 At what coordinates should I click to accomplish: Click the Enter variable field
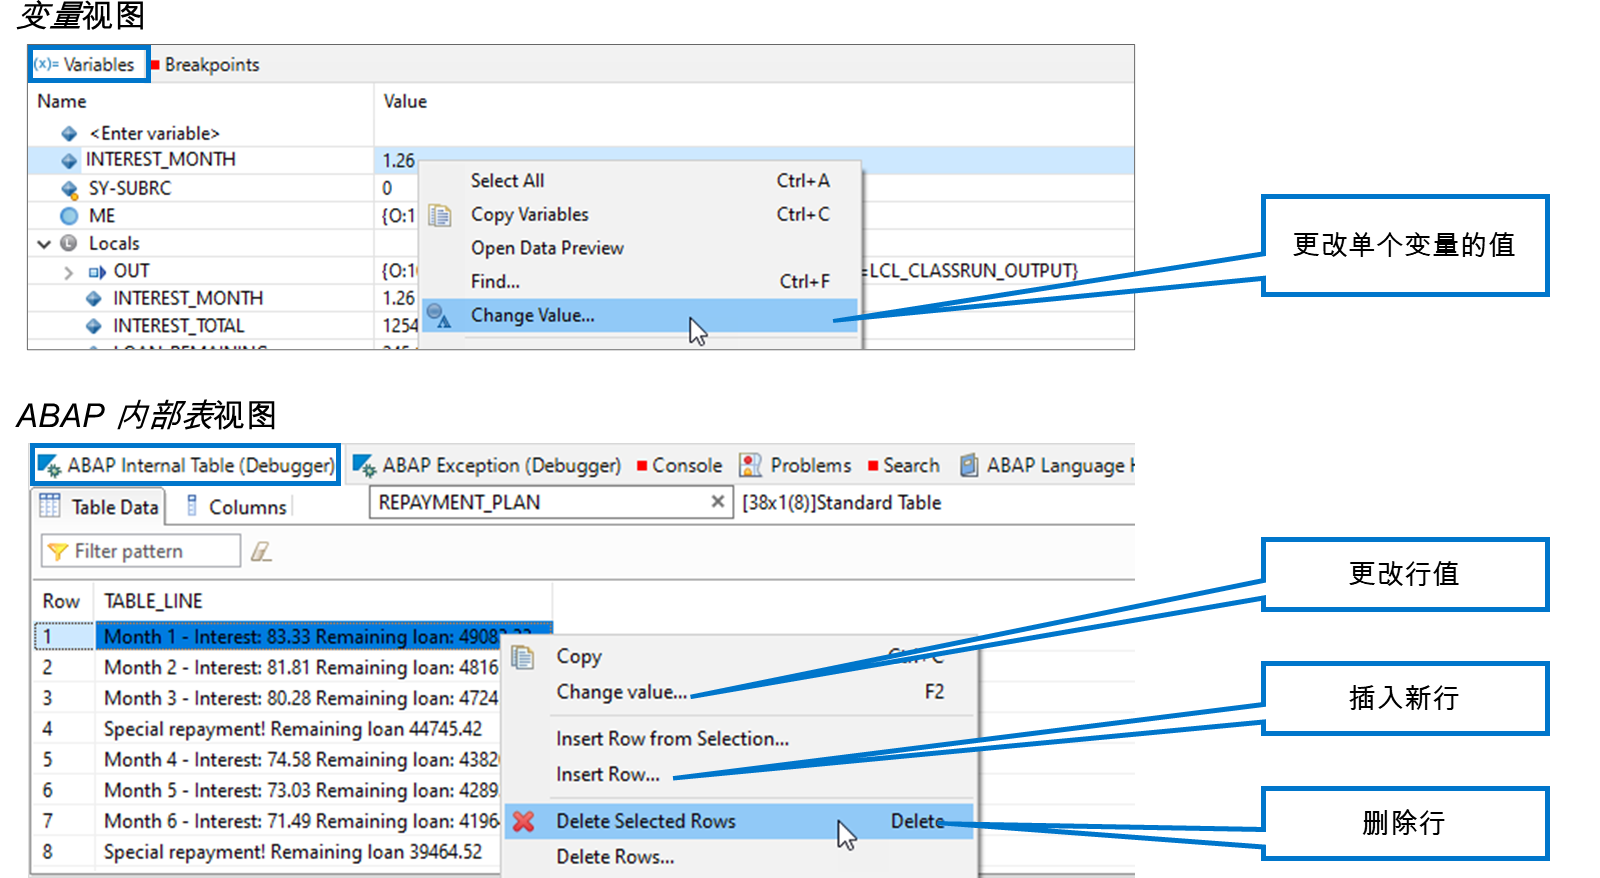[154, 133]
